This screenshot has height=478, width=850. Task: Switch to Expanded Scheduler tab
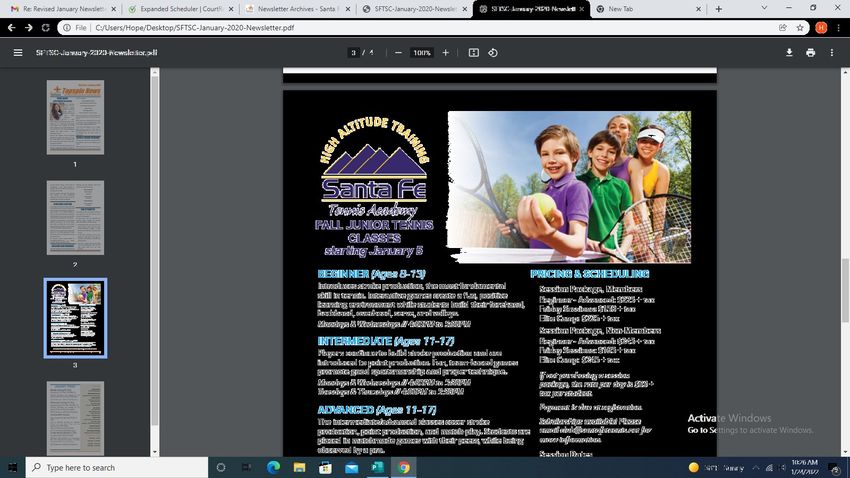coord(182,9)
